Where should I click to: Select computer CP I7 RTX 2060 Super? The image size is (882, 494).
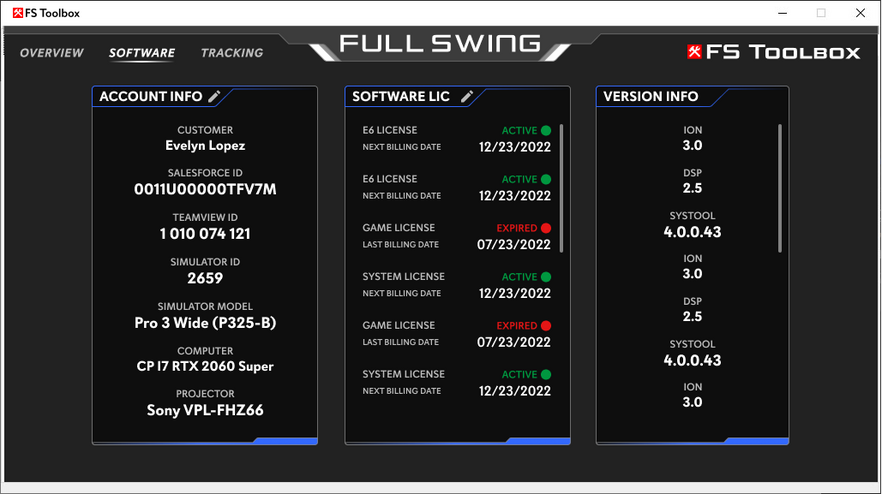click(x=205, y=366)
